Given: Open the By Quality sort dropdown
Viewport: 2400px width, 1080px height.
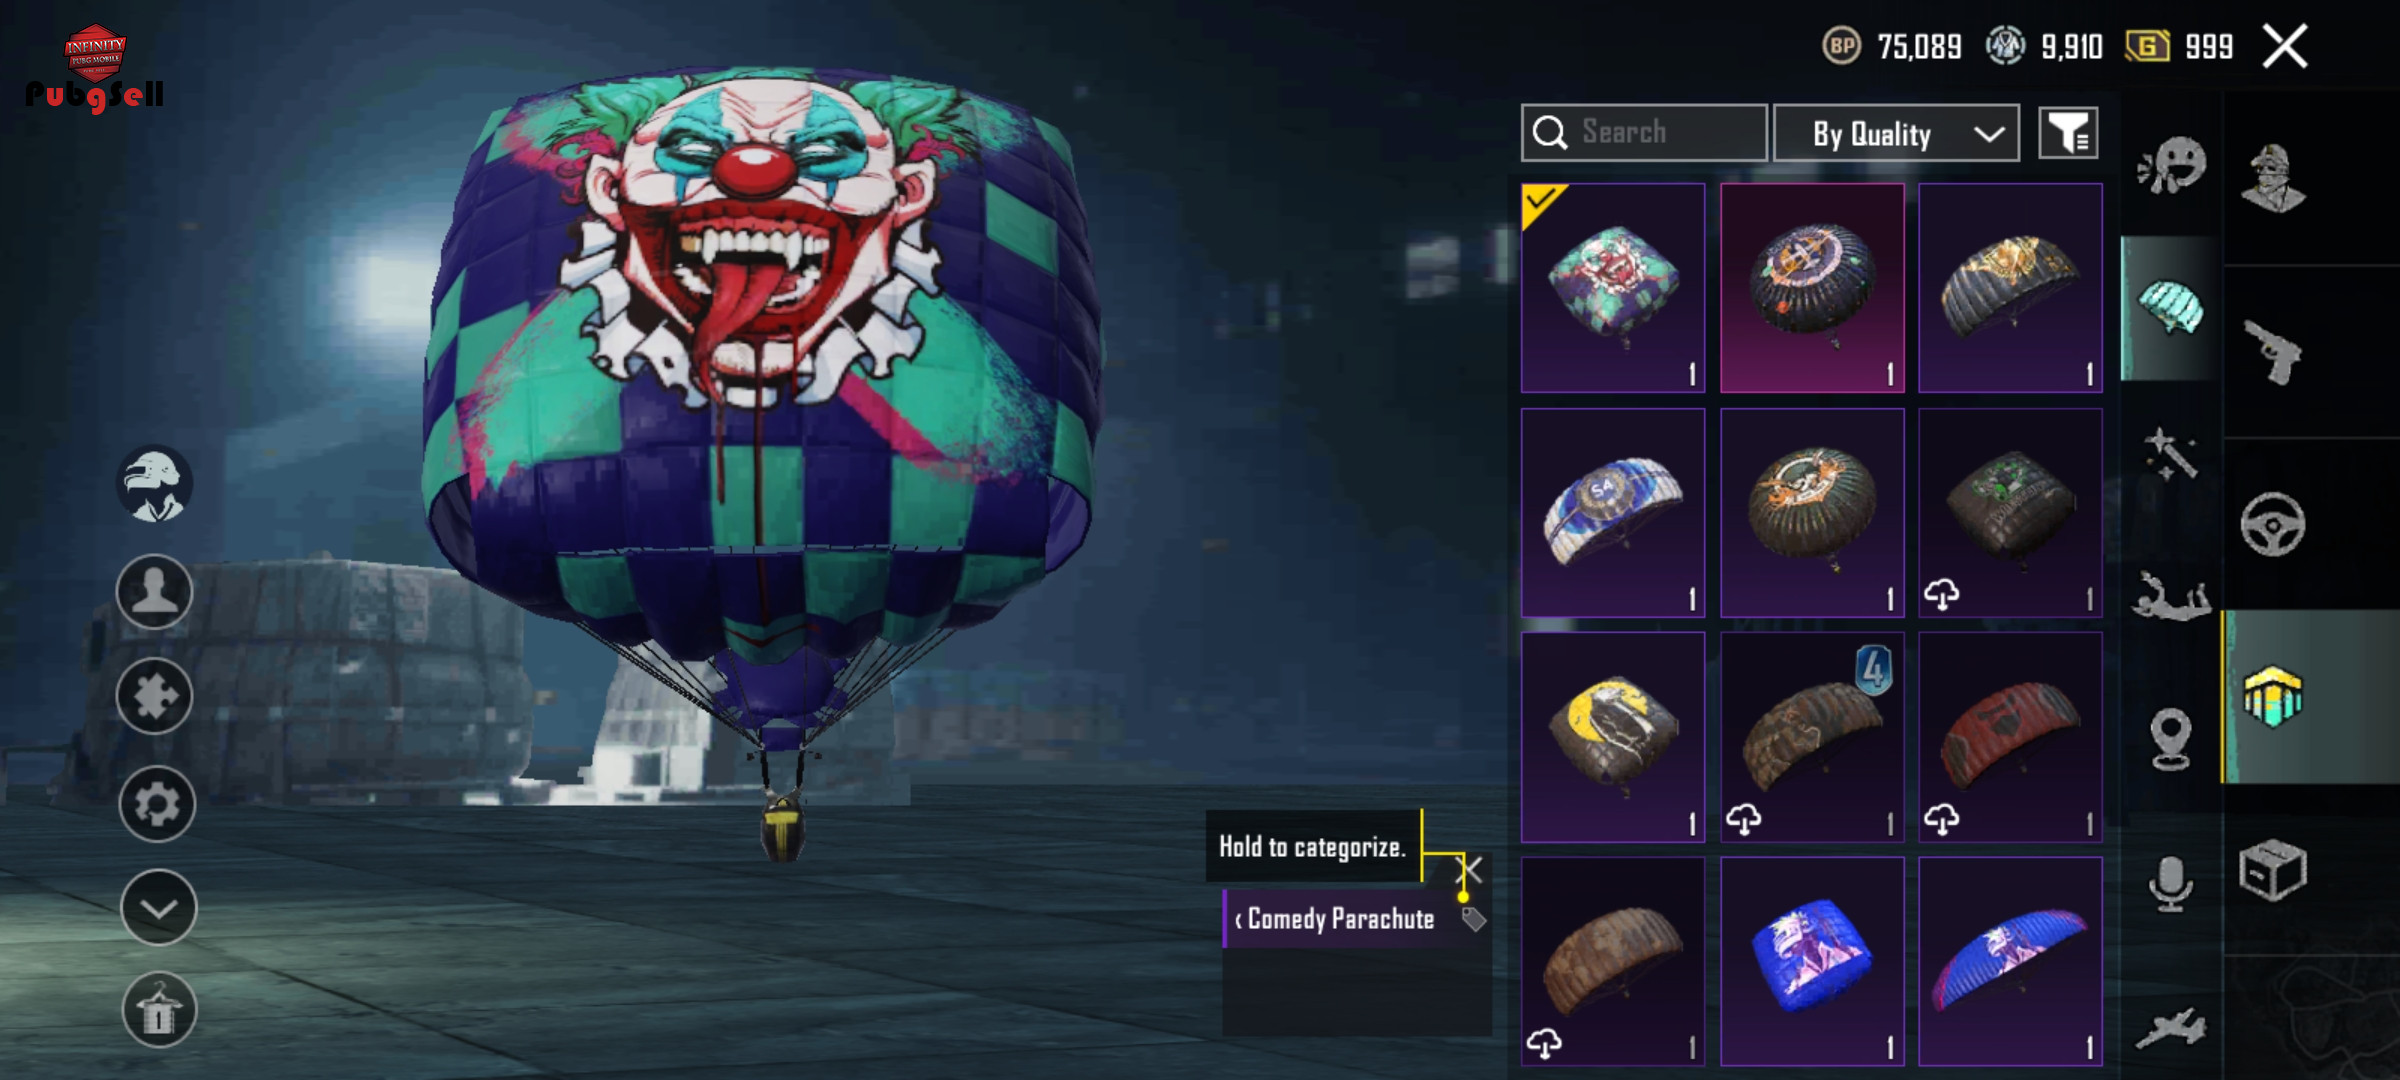Looking at the screenshot, I should [x=1896, y=133].
